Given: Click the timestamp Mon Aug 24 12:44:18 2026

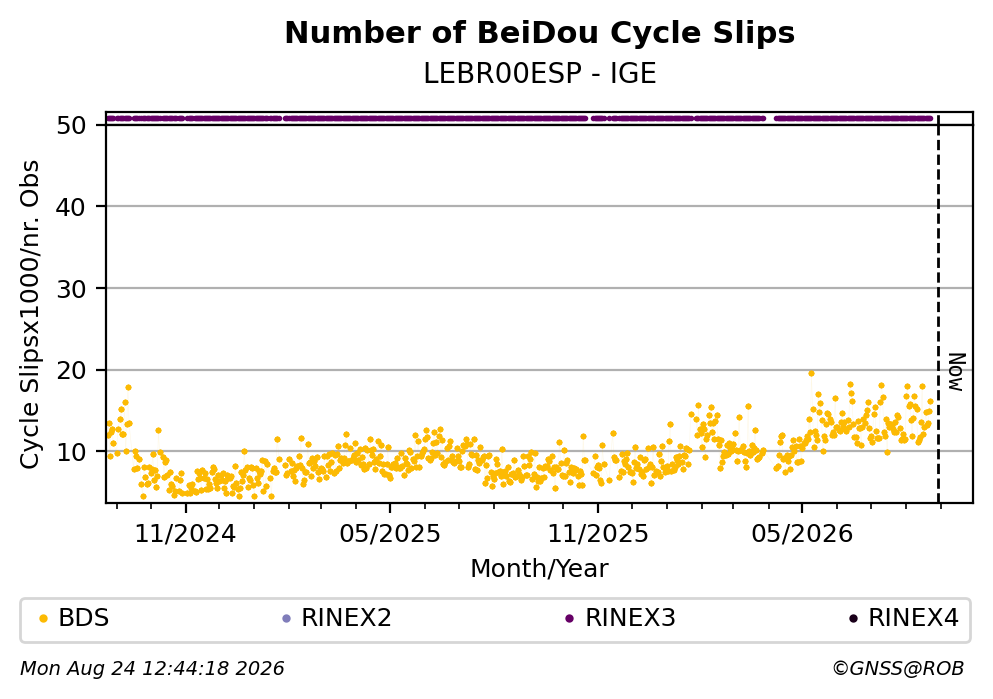Looking at the screenshot, I should coord(153,669).
